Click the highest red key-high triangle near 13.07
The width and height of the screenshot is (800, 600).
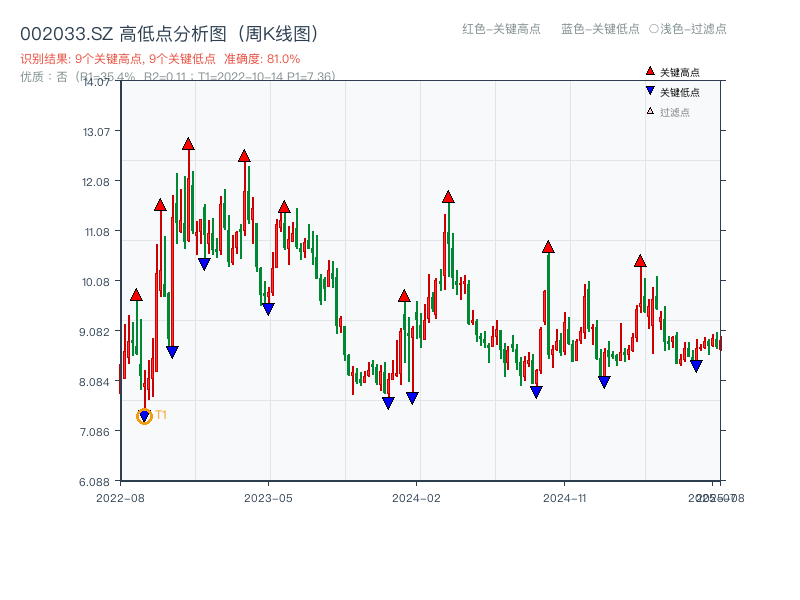pos(189,143)
